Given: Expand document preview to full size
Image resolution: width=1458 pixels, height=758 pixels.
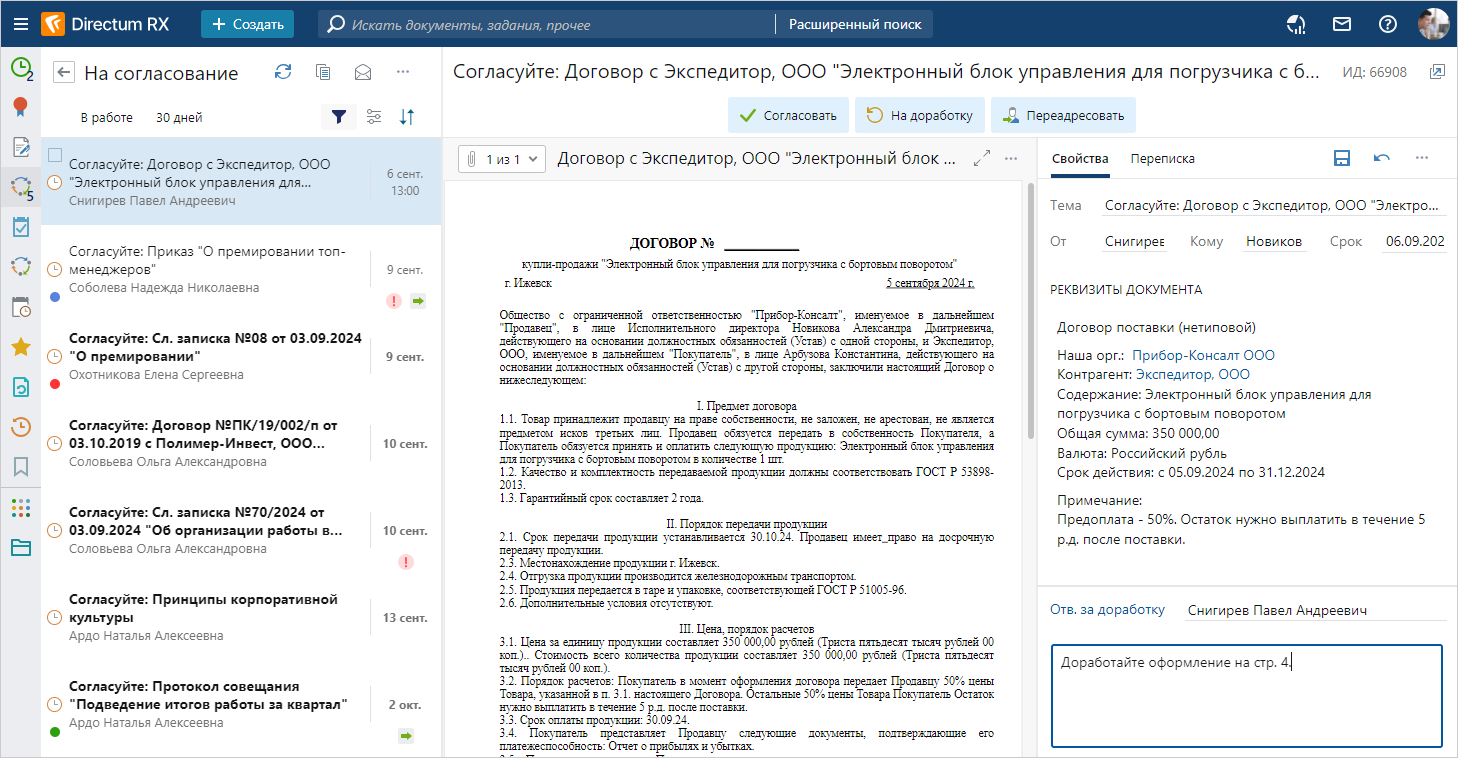Looking at the screenshot, I should 982,158.
